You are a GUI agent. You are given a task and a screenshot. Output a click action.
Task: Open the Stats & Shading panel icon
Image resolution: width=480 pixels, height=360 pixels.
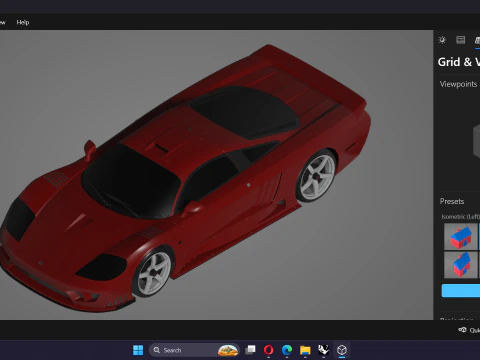461,40
